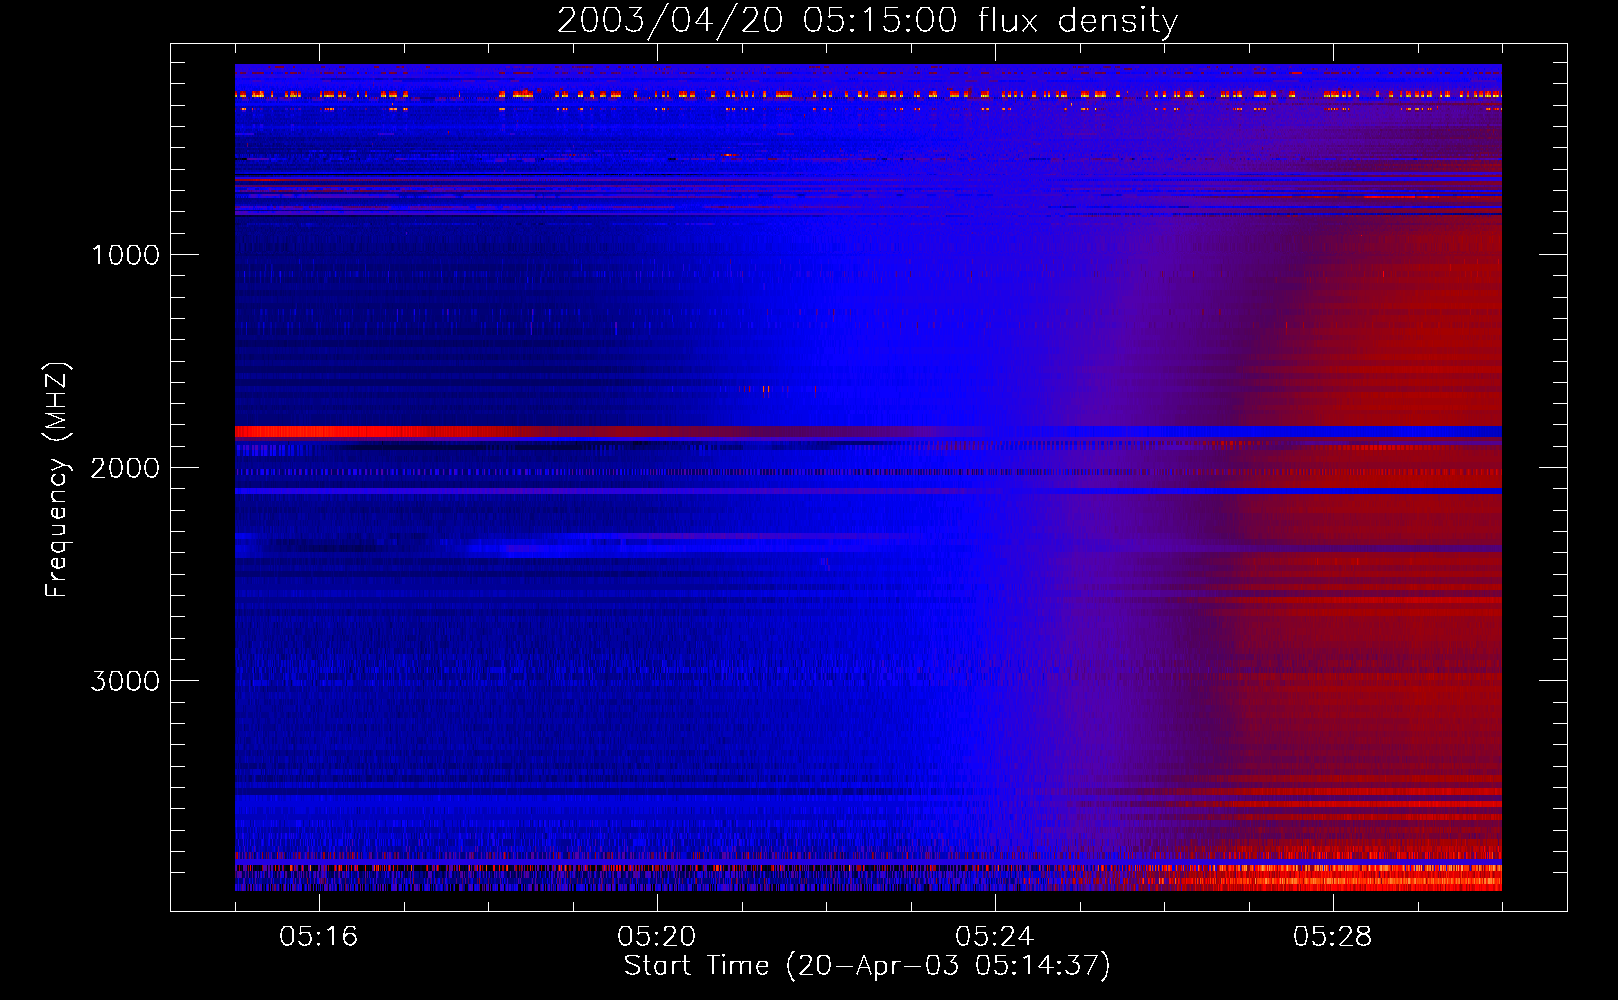The width and height of the screenshot is (1618, 1000).
Task: Click the 'Frequency (MHZ)' axis label
Action: click(57, 480)
